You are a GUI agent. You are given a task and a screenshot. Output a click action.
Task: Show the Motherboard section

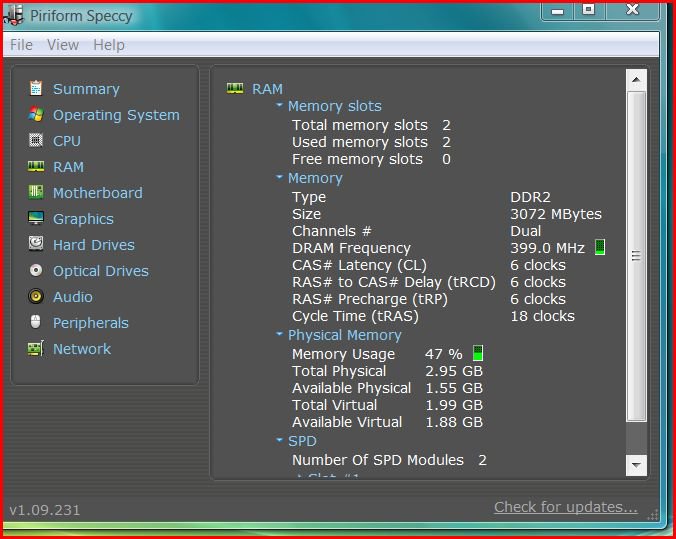coord(98,193)
